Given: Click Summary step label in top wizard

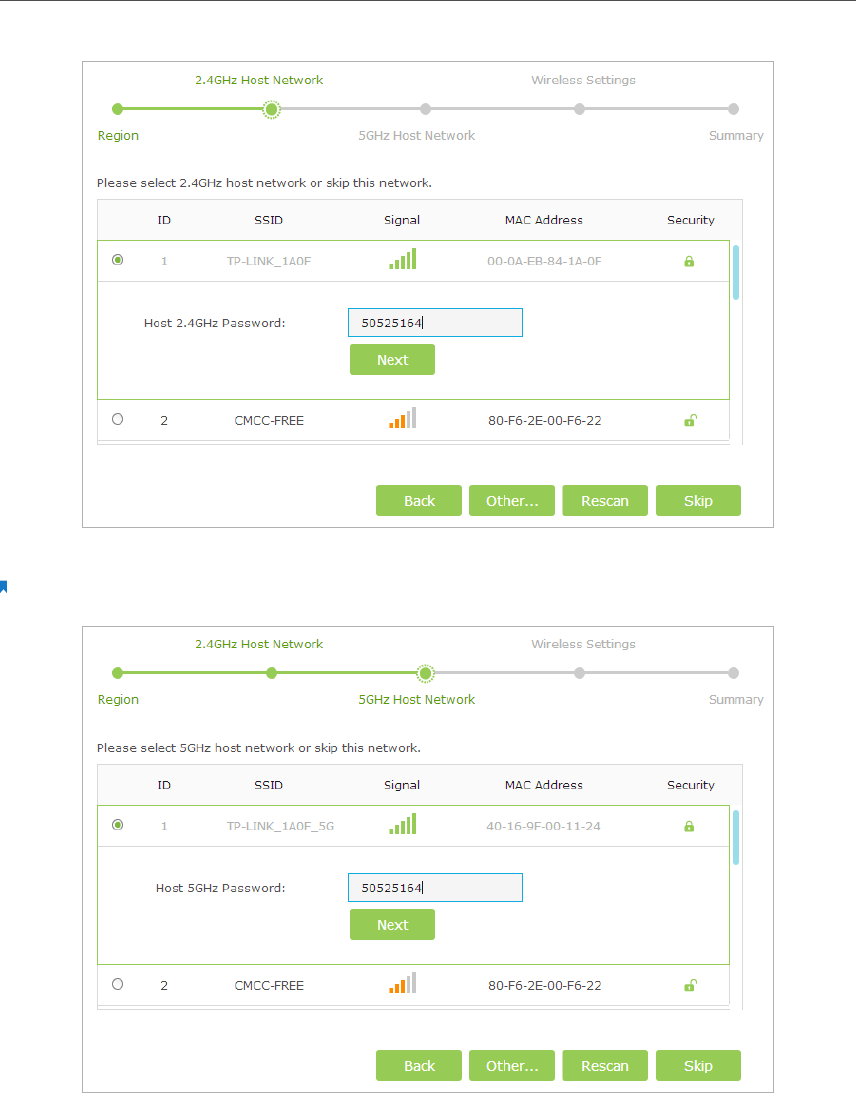Looking at the screenshot, I should pos(736,135).
